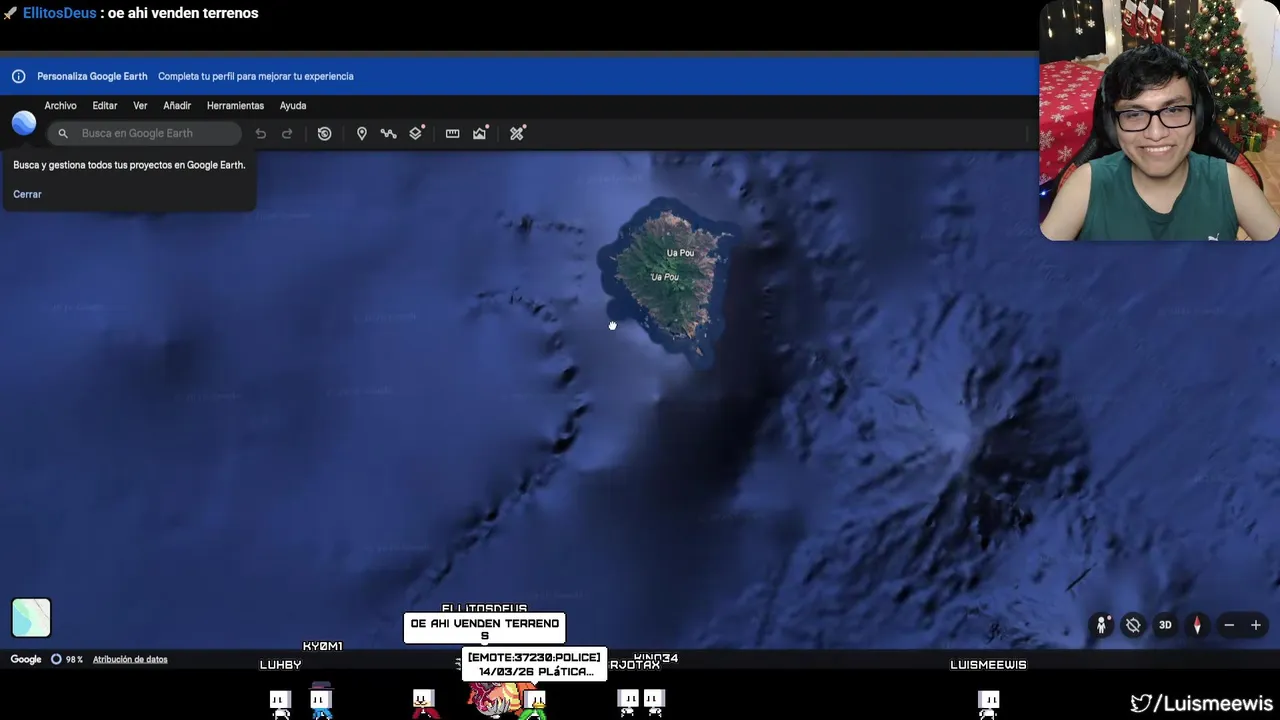Screen dimensions: 1280x720
Task: Undo the last action
Action: click(x=261, y=133)
